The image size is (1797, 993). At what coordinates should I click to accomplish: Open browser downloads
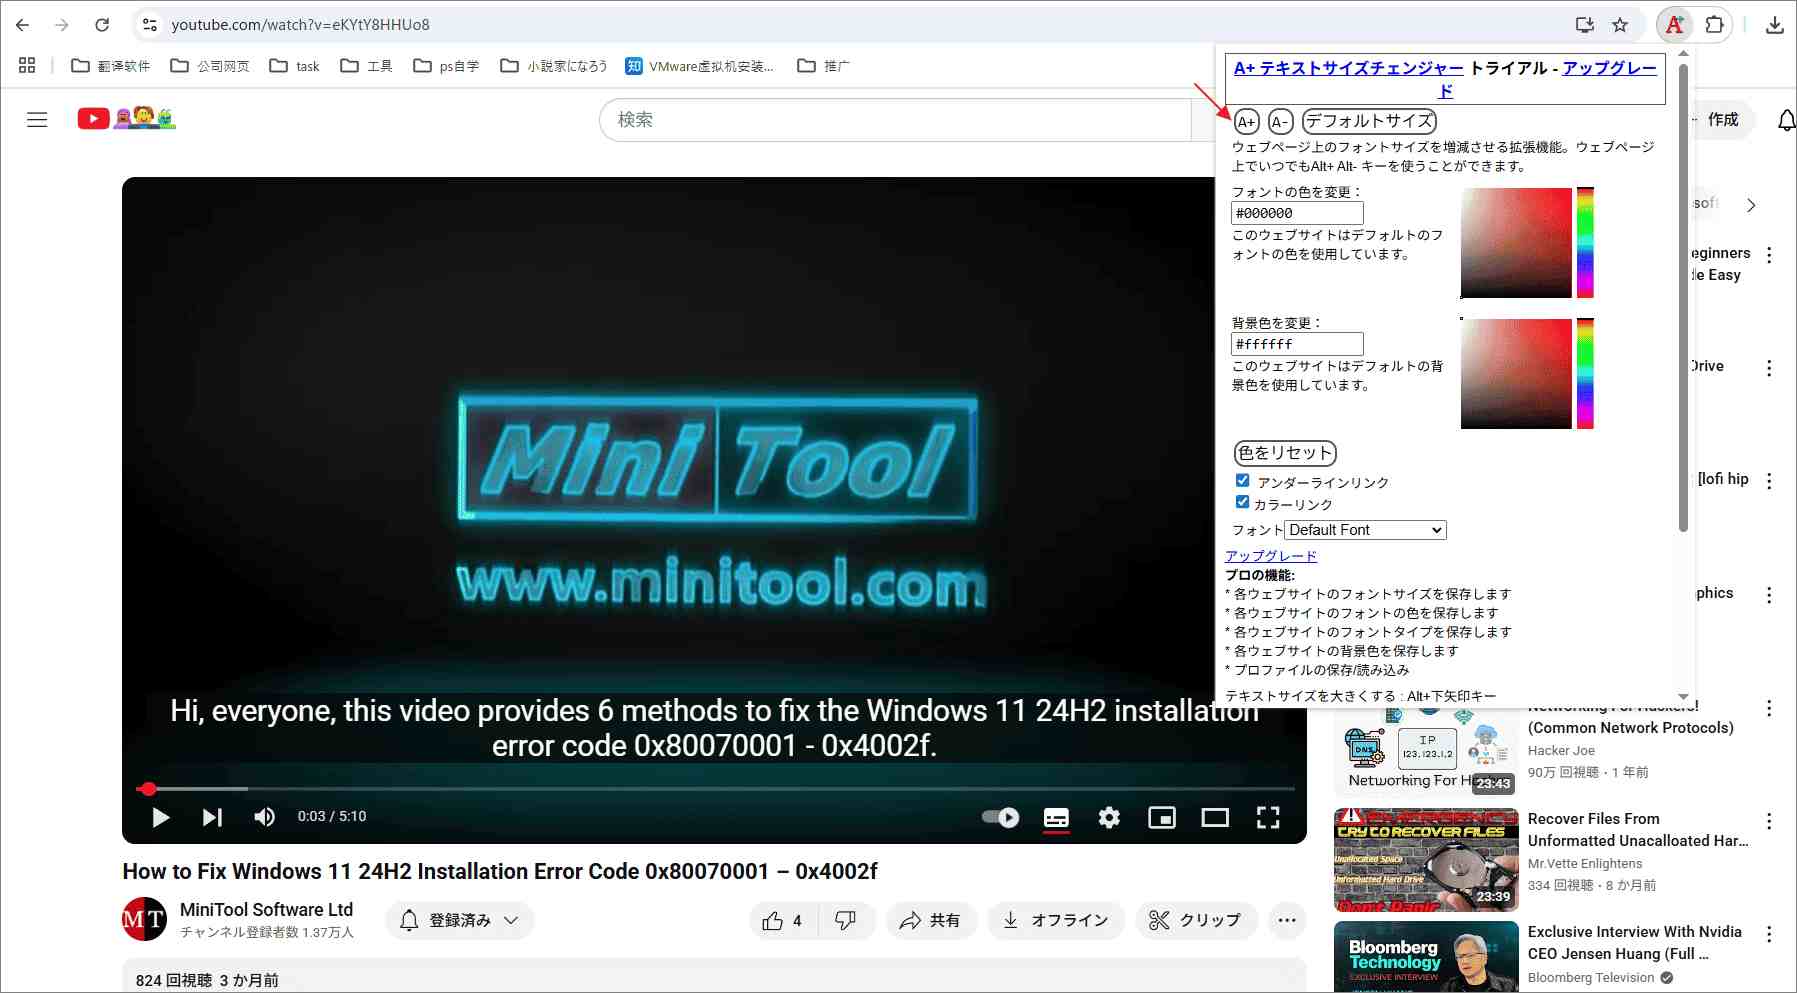tap(1775, 25)
